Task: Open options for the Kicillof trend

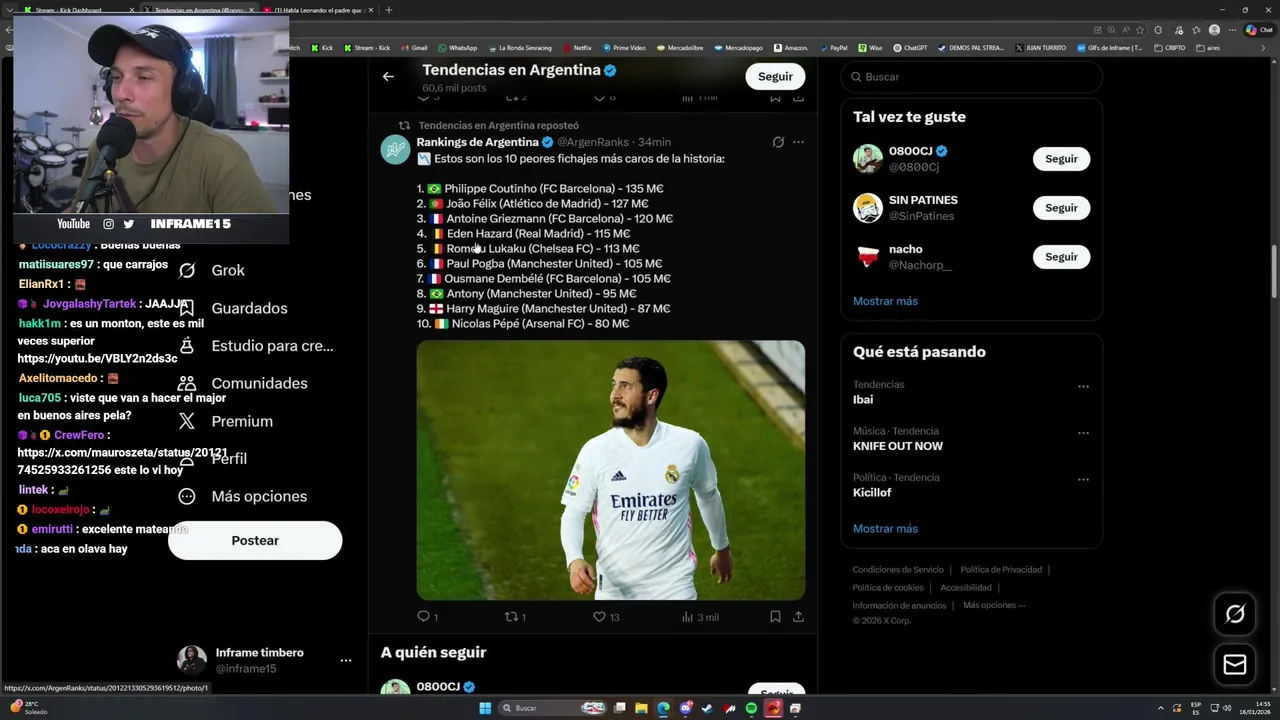Action: pos(1083,480)
